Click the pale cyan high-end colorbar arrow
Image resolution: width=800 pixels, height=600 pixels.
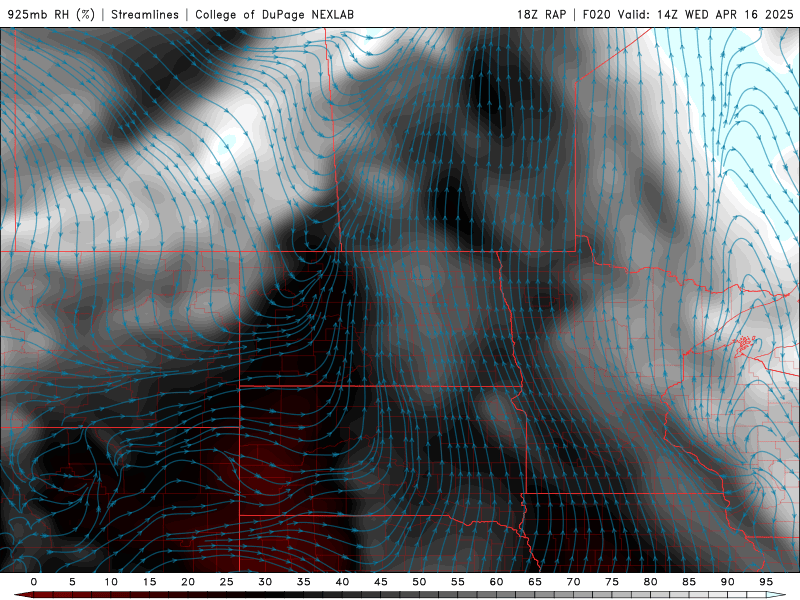(777, 595)
